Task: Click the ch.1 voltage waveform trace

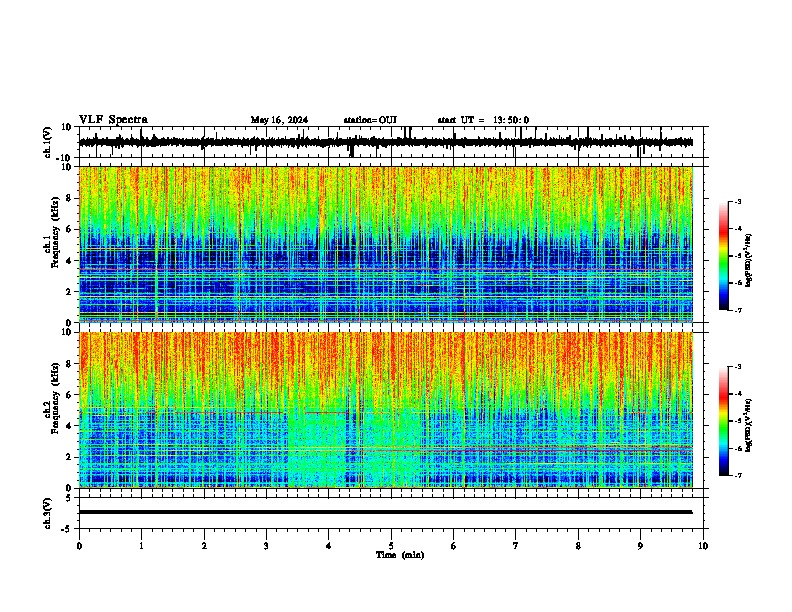Action: coord(386,142)
